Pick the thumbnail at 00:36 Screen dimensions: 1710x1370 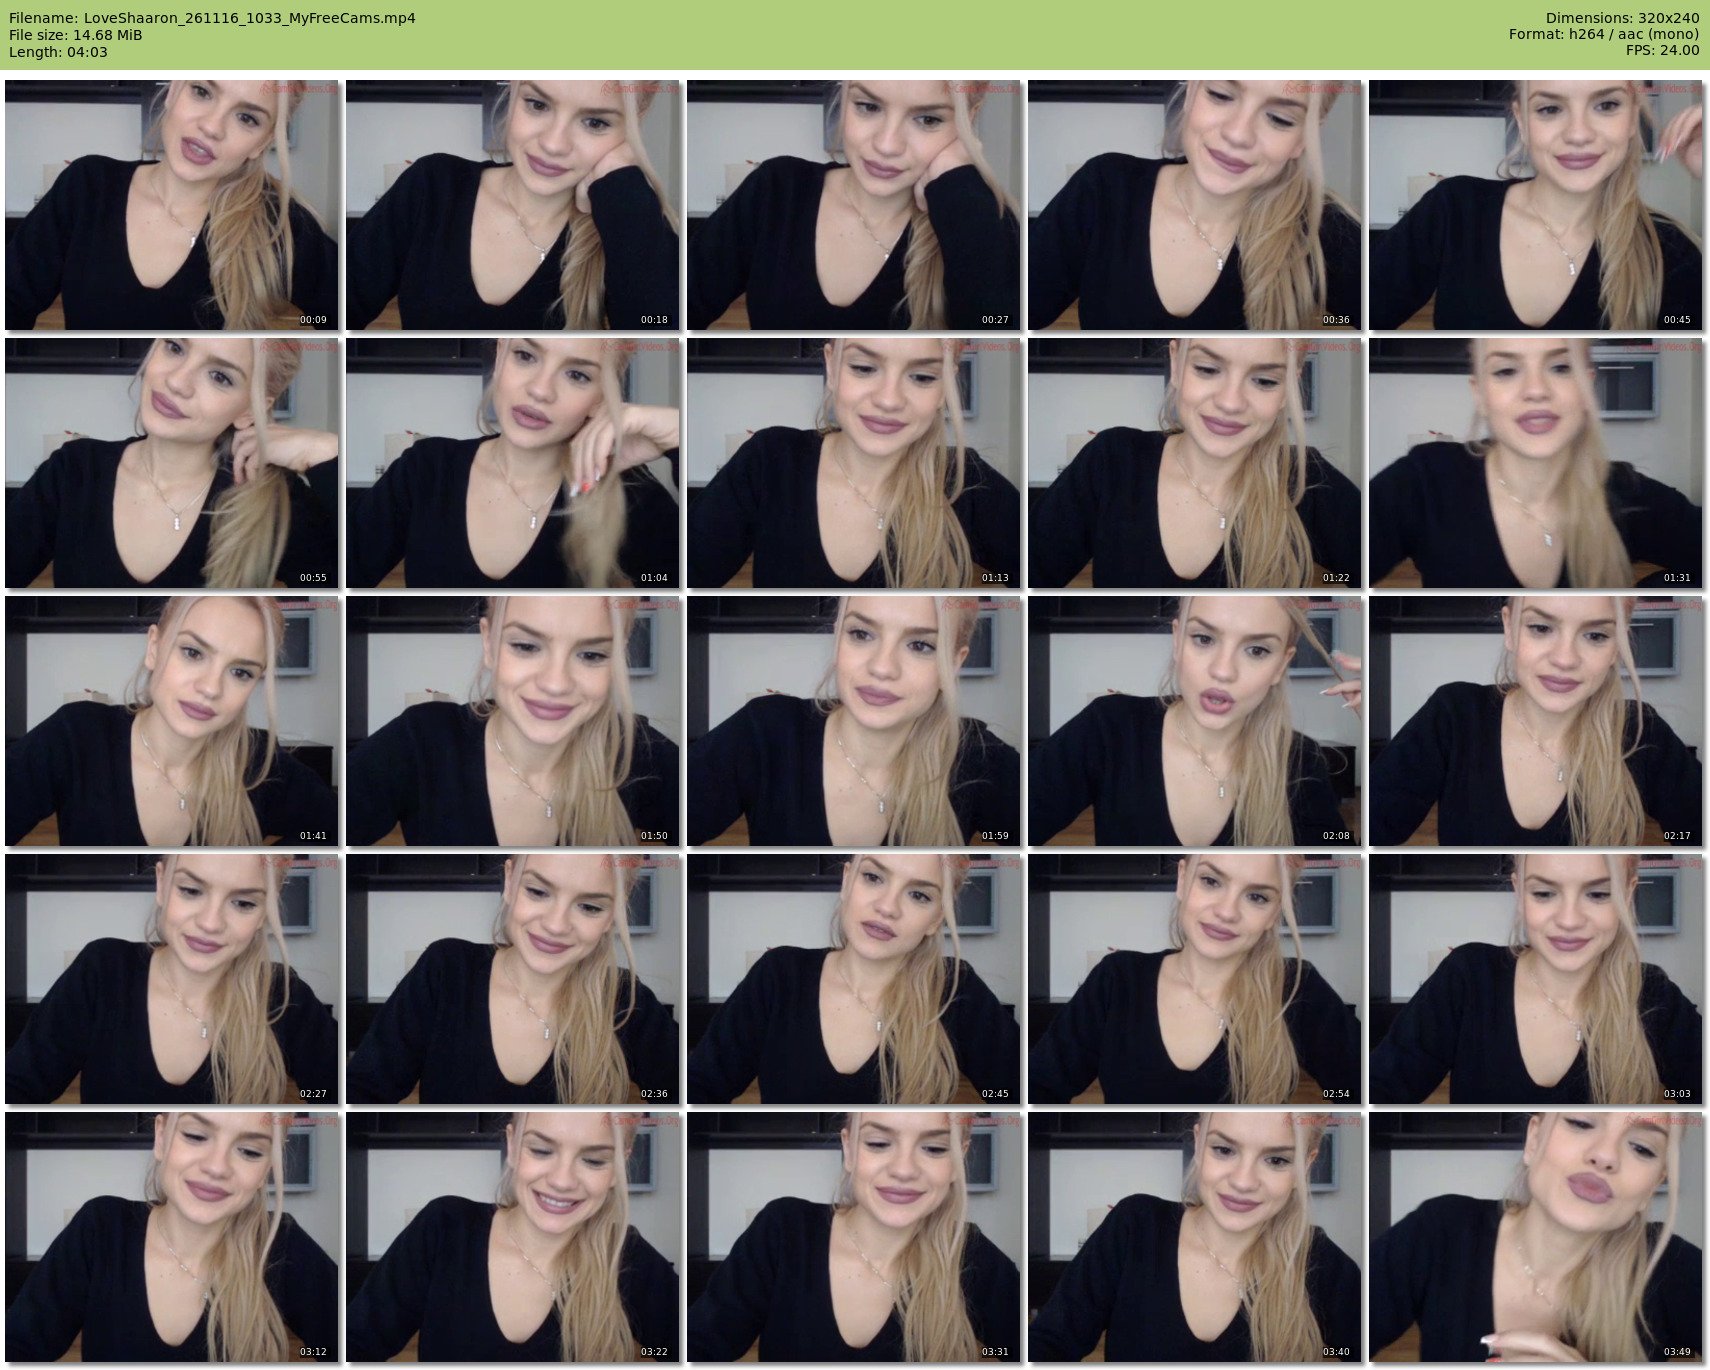[x=1195, y=205]
